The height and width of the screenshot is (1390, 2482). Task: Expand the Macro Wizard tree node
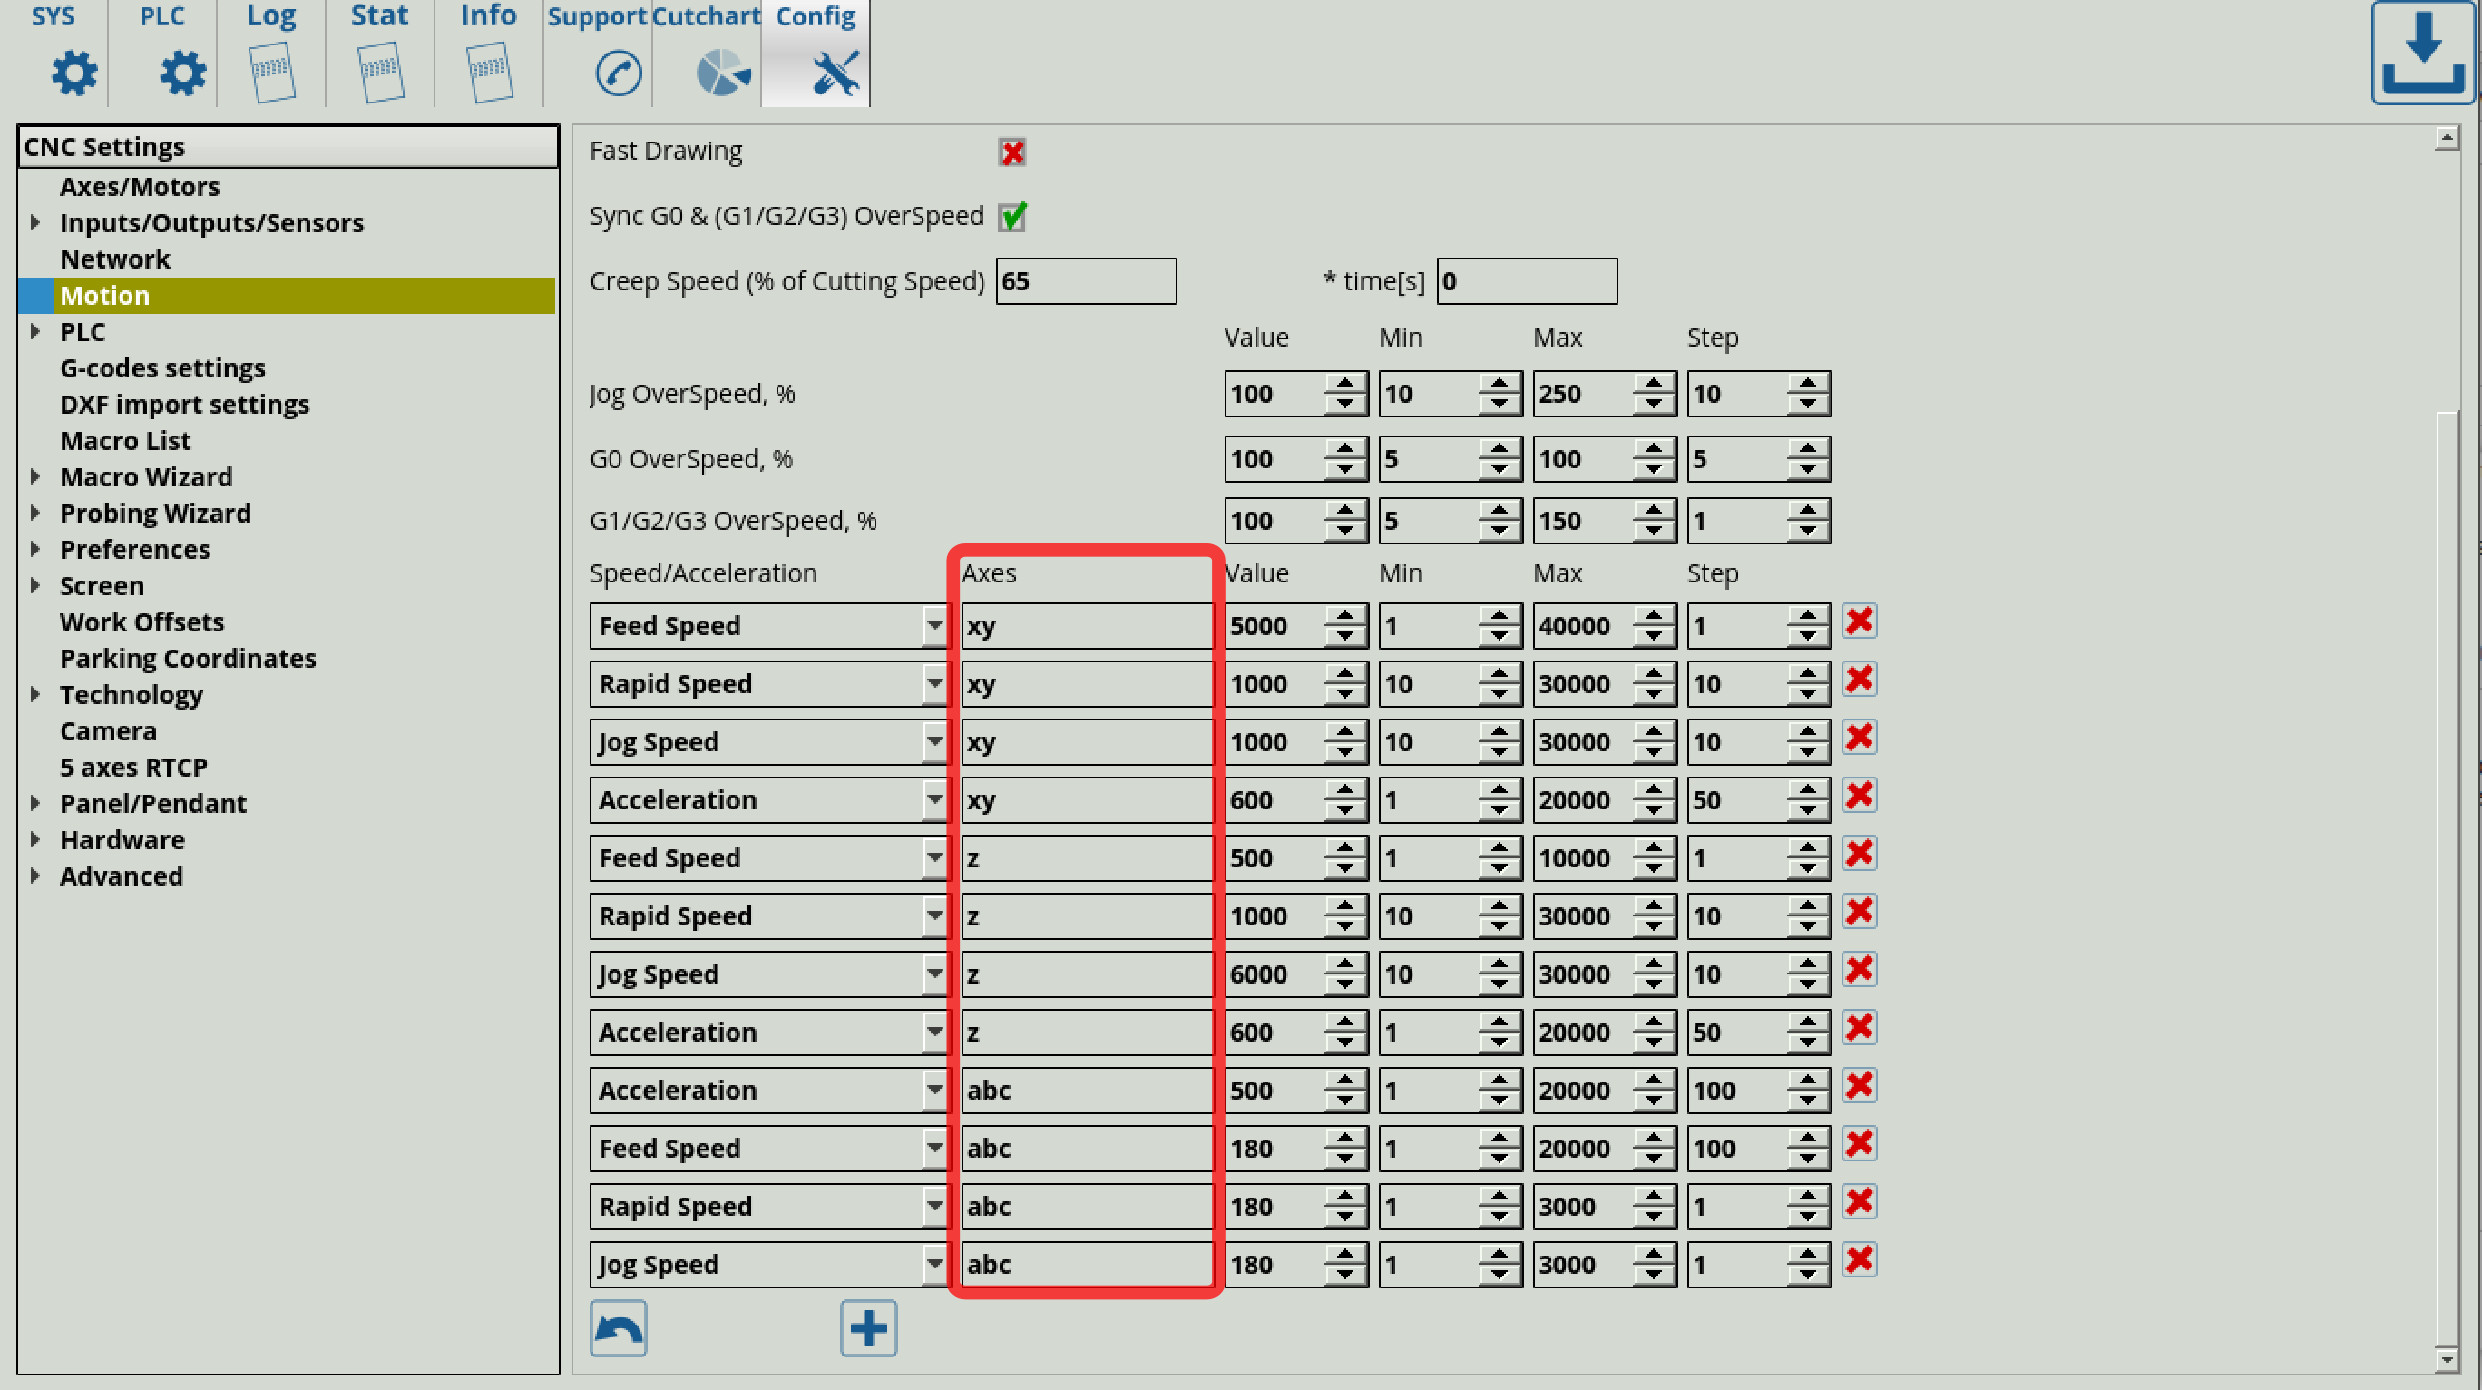[36, 477]
